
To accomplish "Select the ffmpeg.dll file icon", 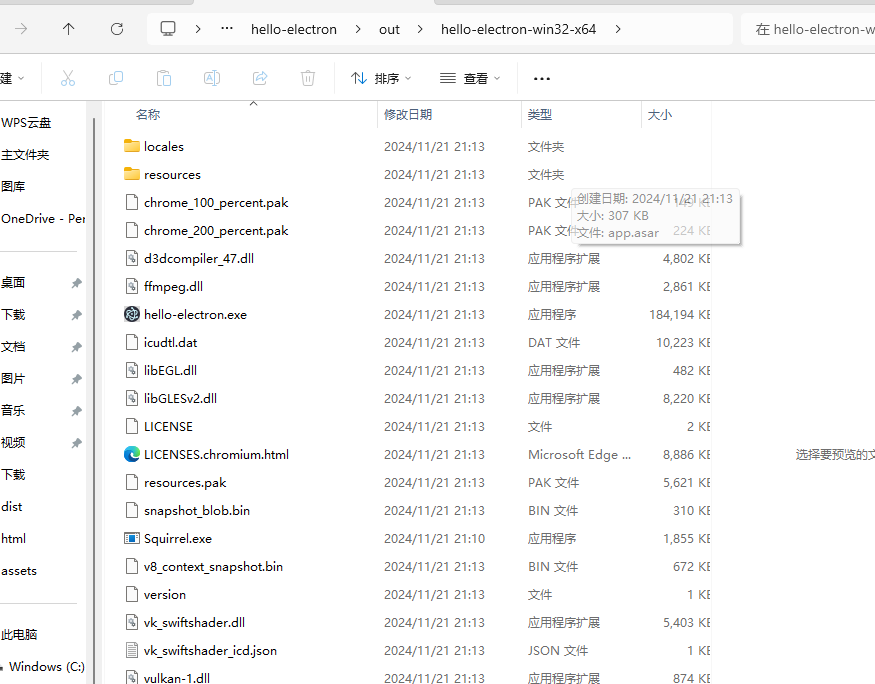I will [x=132, y=286].
